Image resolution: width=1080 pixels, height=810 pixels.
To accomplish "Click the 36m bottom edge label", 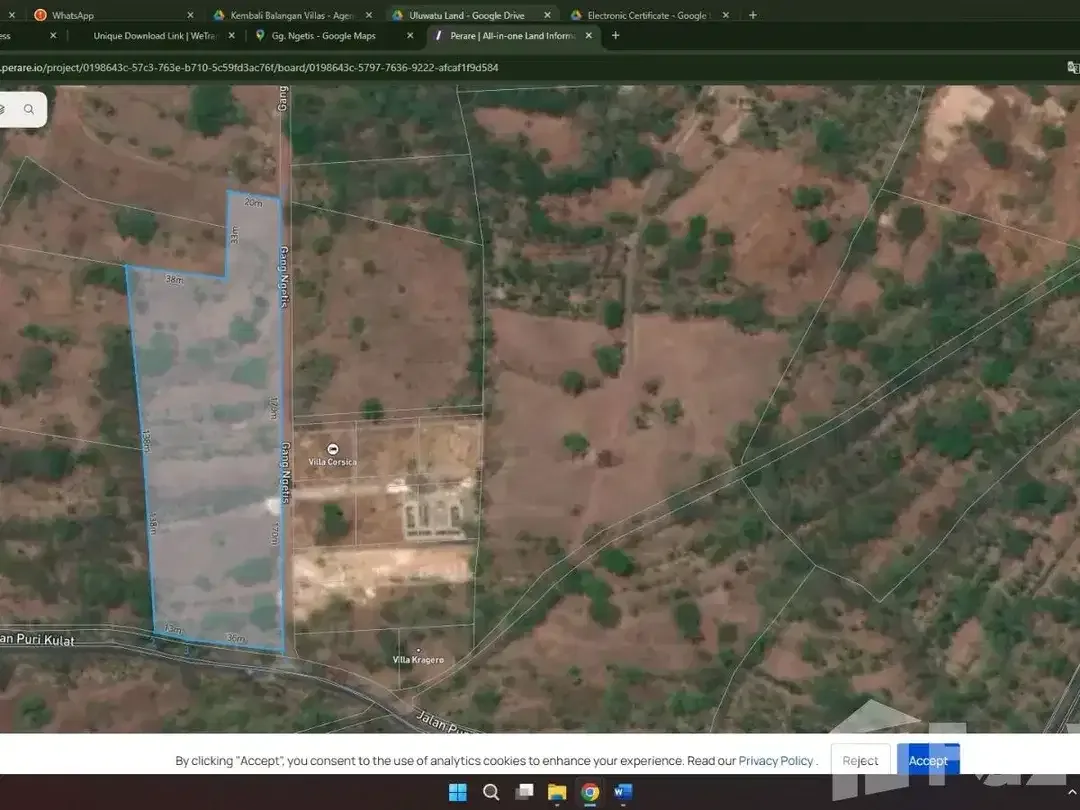I will click(x=236, y=638).
